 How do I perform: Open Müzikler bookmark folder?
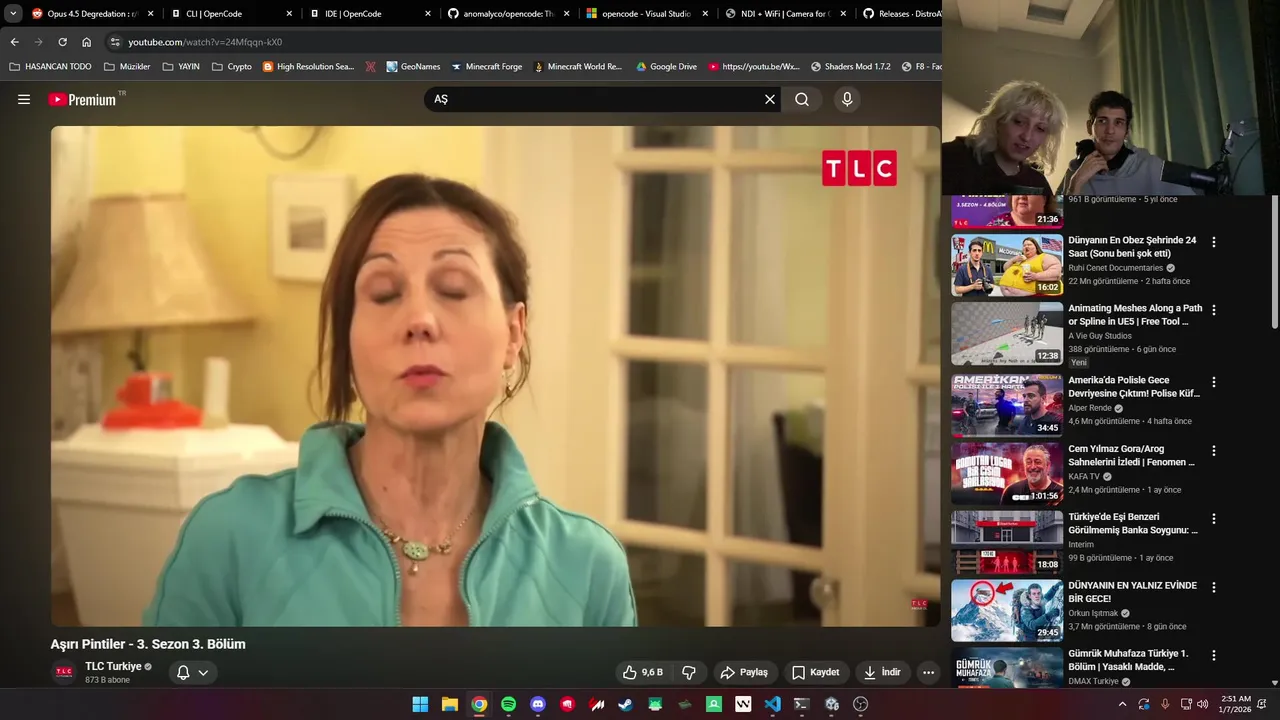point(127,67)
